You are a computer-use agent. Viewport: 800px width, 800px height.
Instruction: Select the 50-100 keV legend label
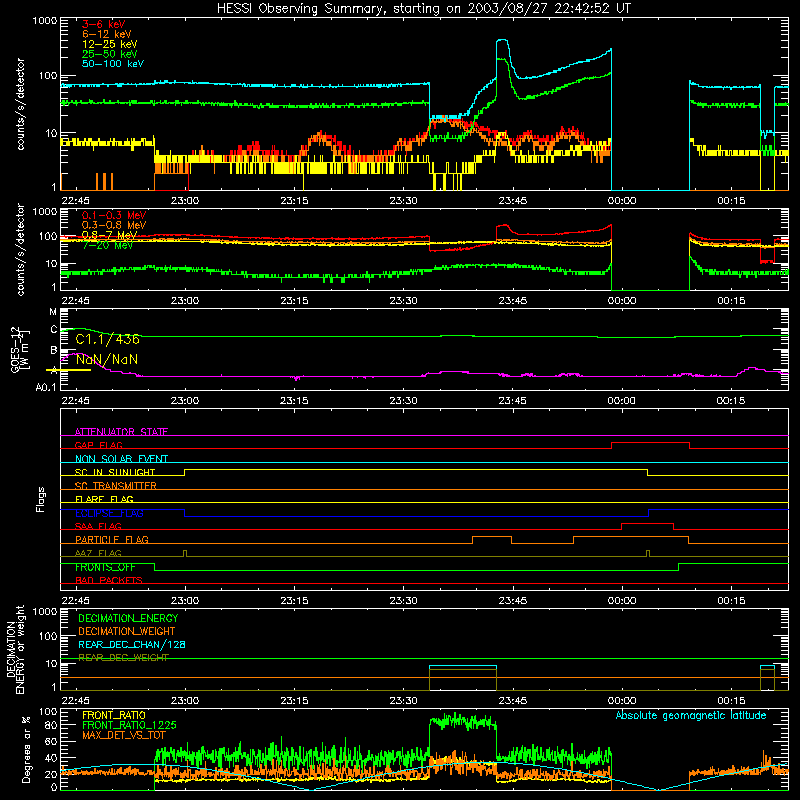coord(113,64)
